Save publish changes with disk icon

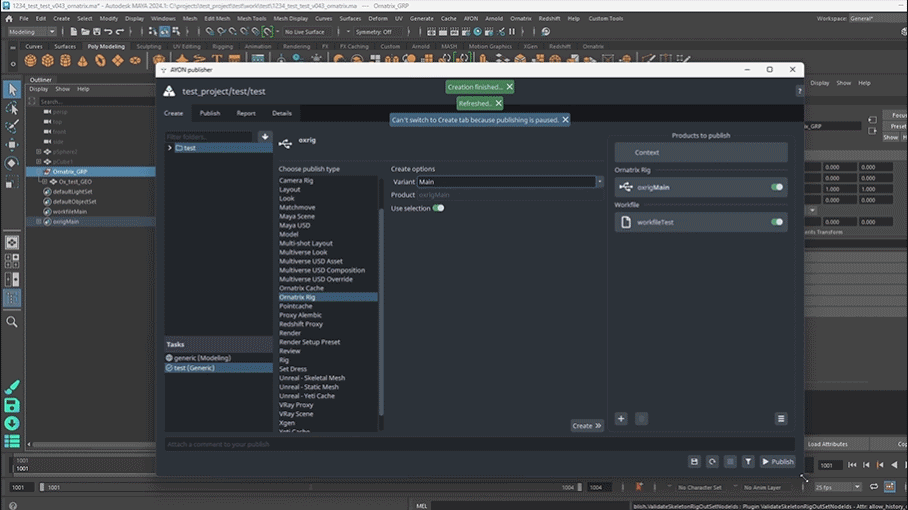[694, 461]
